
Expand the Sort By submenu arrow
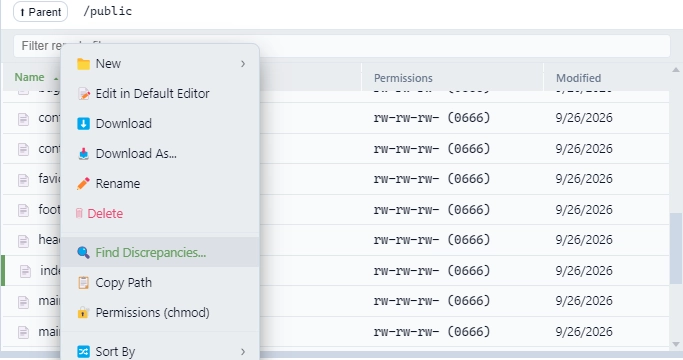243,351
